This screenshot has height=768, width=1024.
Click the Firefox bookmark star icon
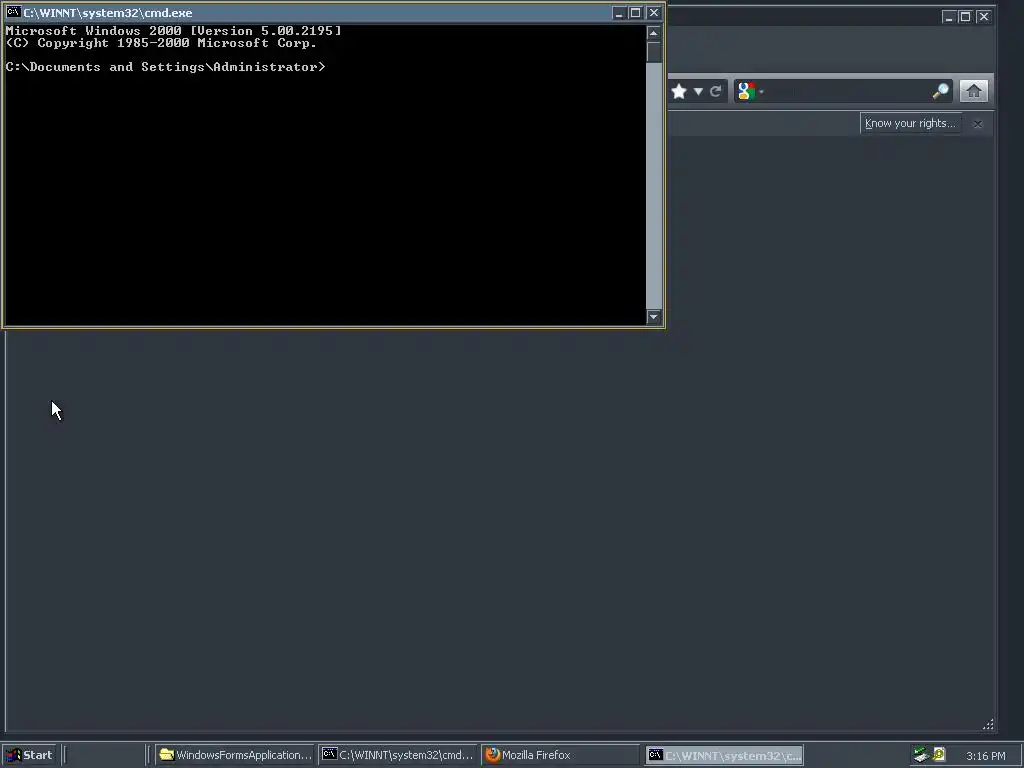pyautogui.click(x=679, y=91)
